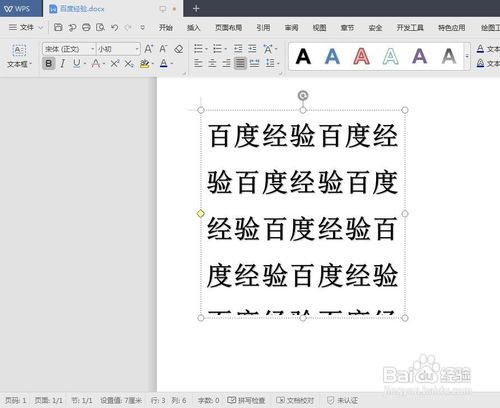Expand the quick access toolbar customize arrow

[x=142, y=28]
